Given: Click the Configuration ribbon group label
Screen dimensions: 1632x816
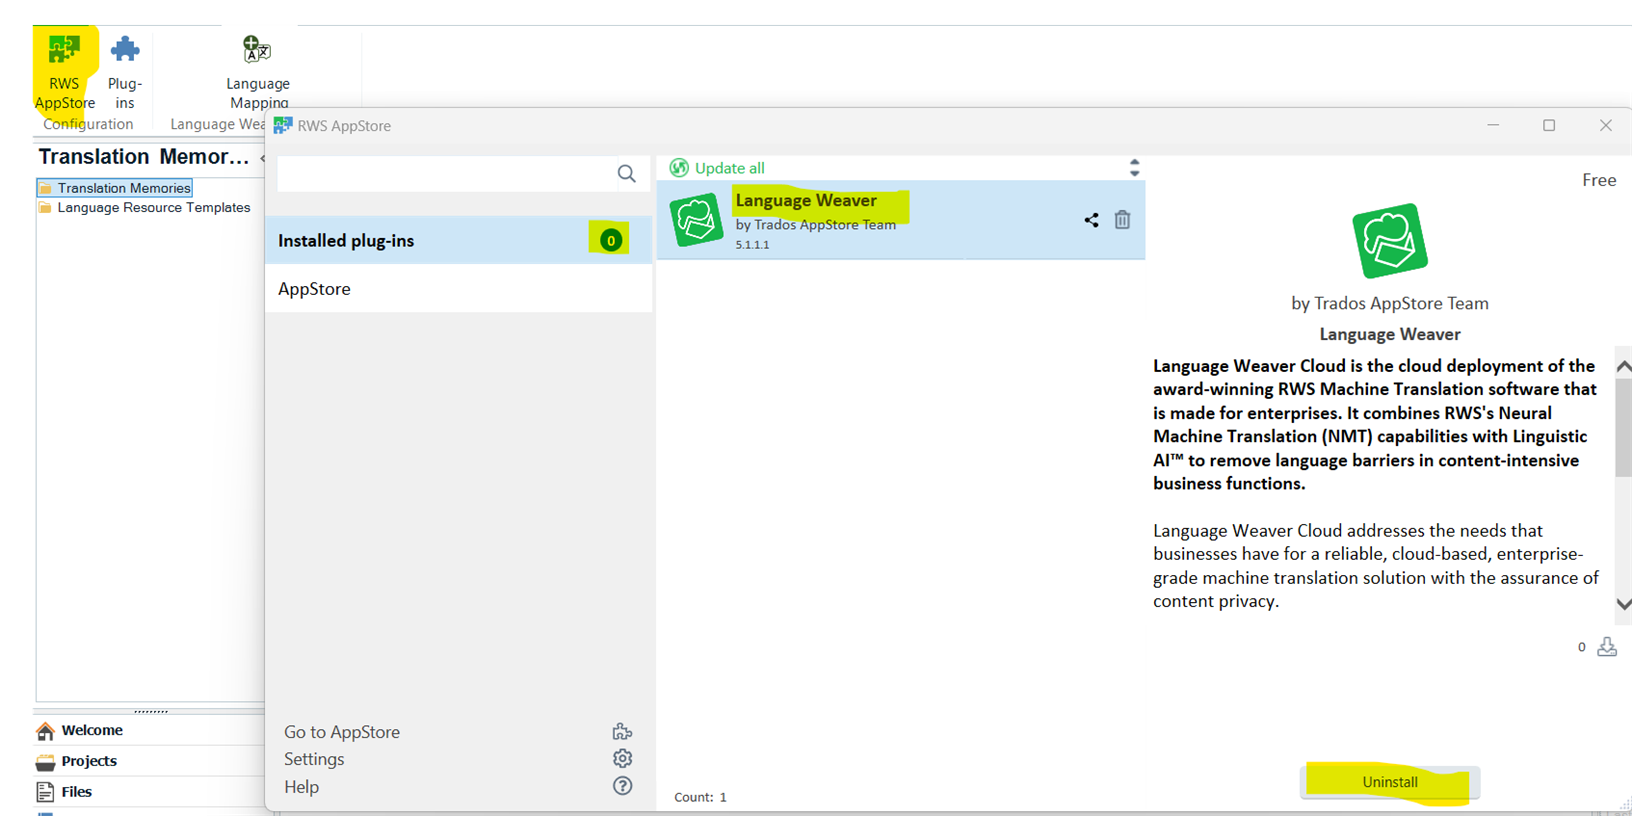Looking at the screenshot, I should 88,124.
